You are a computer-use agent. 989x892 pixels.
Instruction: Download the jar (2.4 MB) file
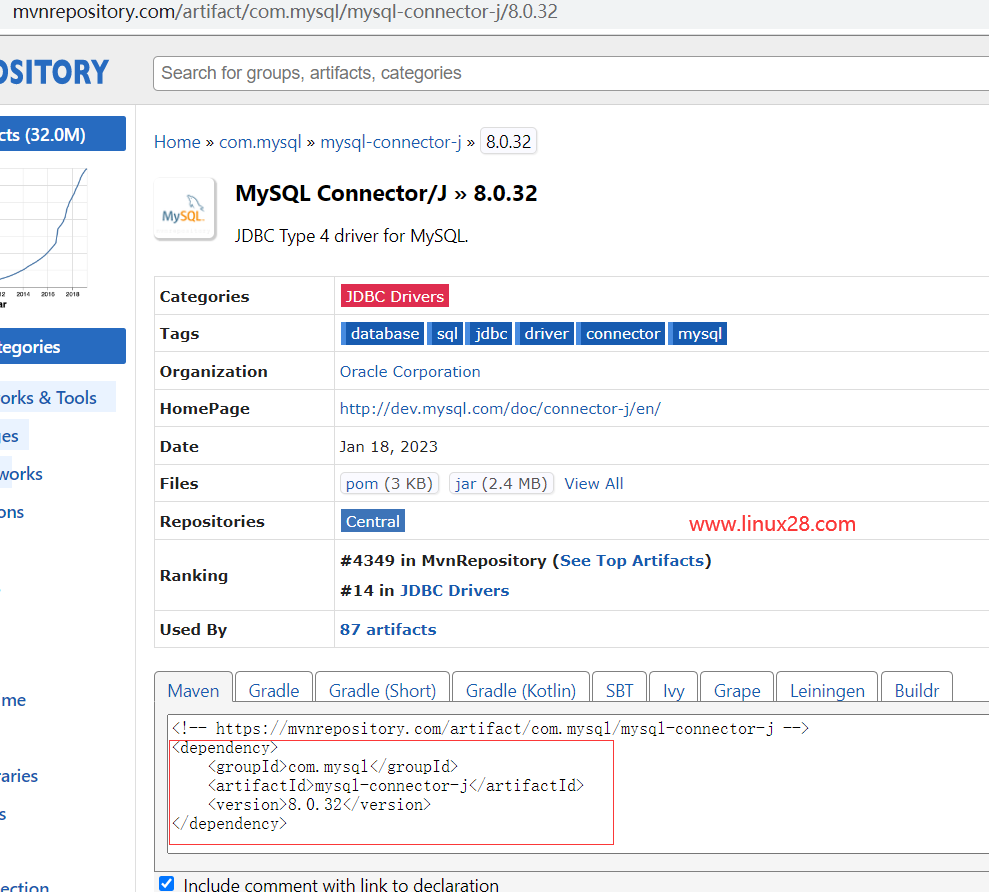click(x=501, y=484)
